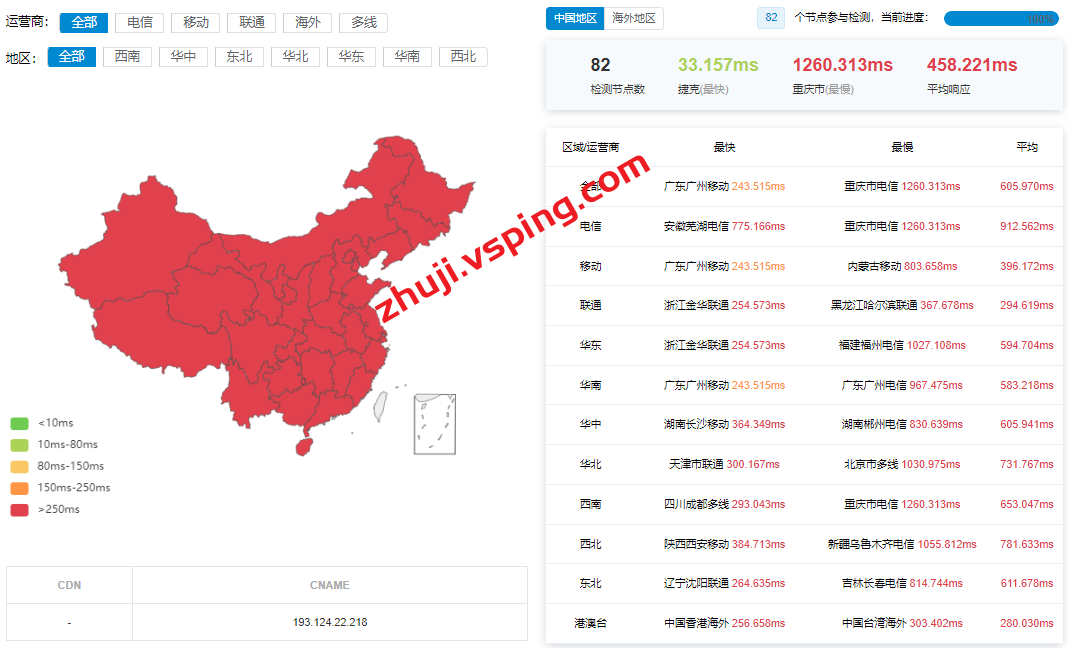Select the 电信 carrier filter

click(x=140, y=22)
